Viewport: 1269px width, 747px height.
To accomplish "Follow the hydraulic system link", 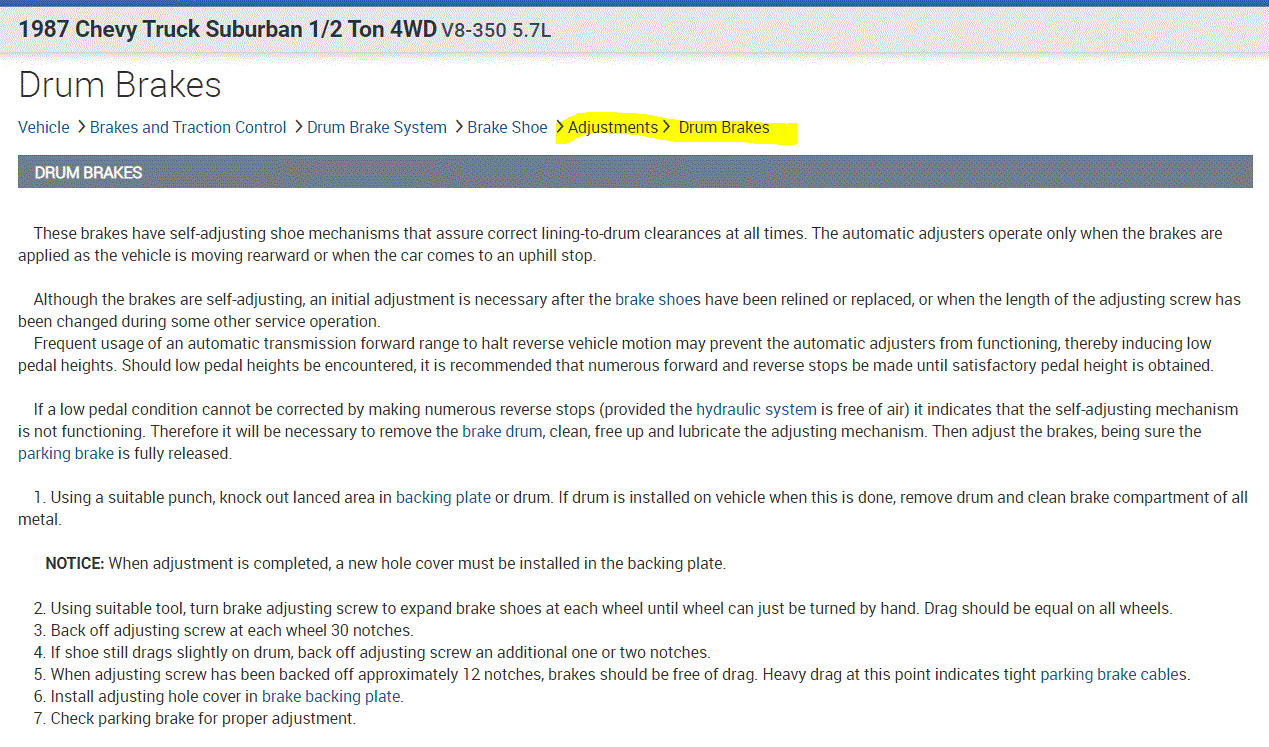I will pos(756,409).
